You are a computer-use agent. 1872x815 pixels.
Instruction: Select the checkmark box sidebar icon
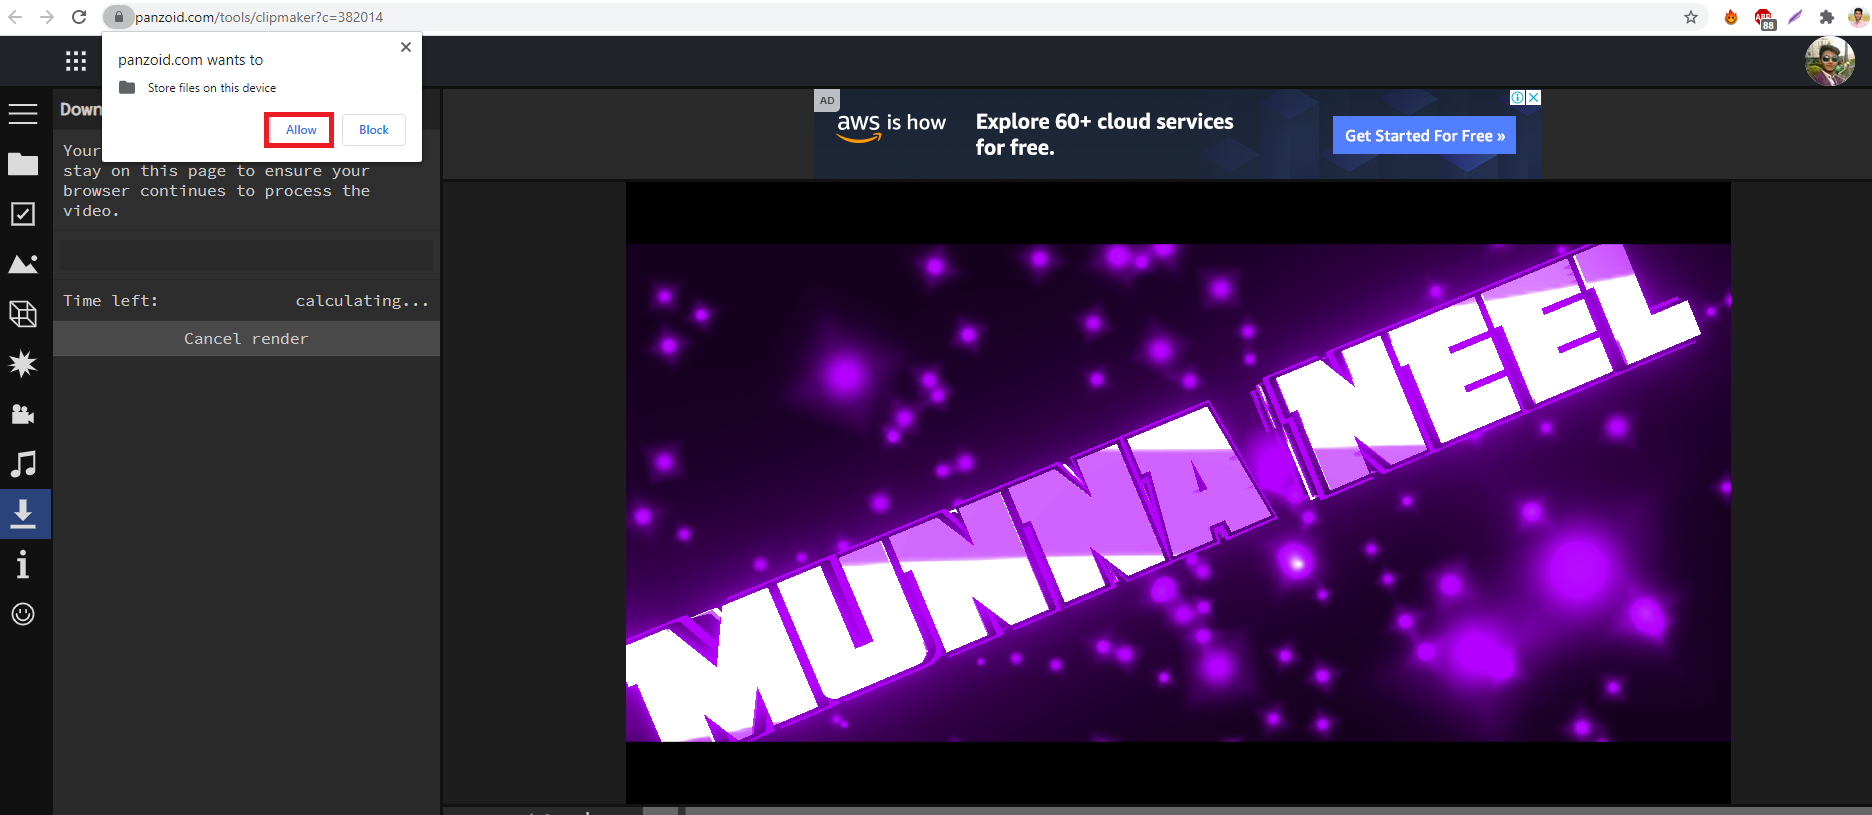[x=23, y=214]
